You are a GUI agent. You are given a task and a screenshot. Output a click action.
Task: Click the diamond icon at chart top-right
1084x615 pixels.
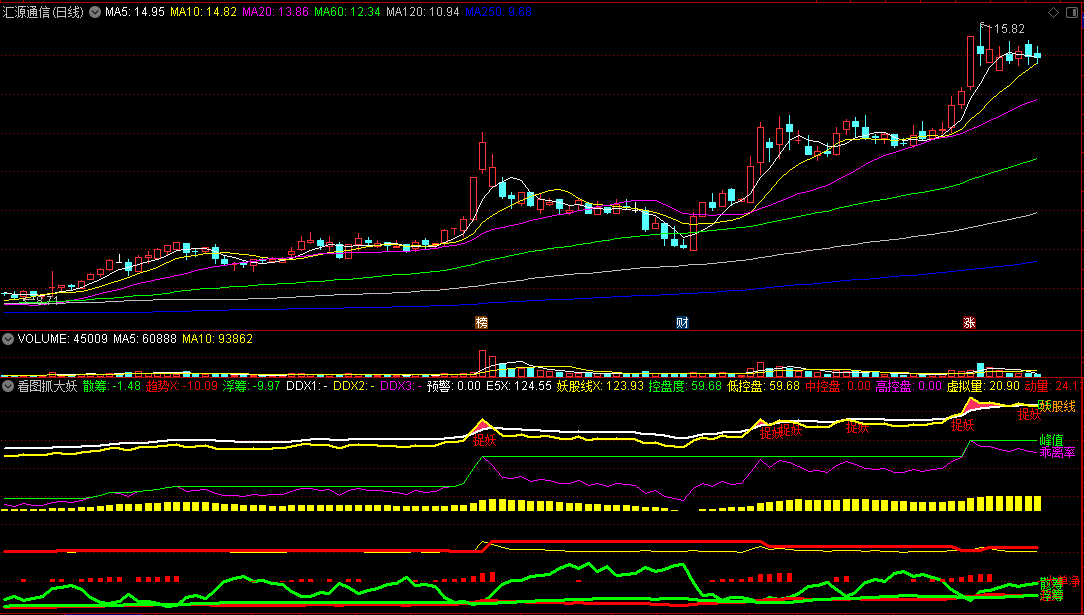tap(1054, 12)
